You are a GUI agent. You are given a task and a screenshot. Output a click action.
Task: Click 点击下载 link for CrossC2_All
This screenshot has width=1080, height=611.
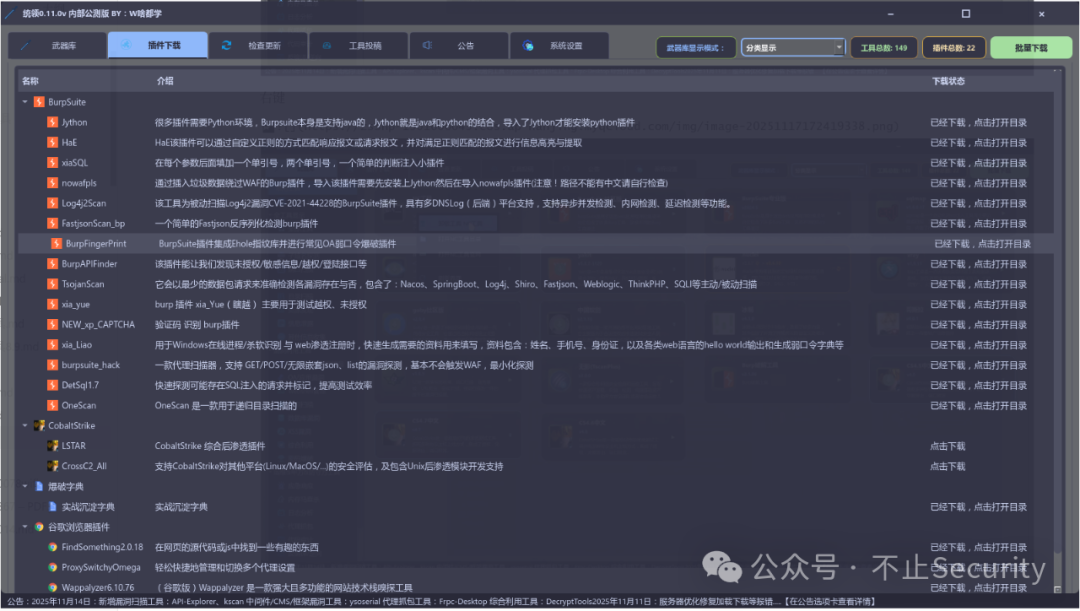pyautogui.click(x=946, y=466)
